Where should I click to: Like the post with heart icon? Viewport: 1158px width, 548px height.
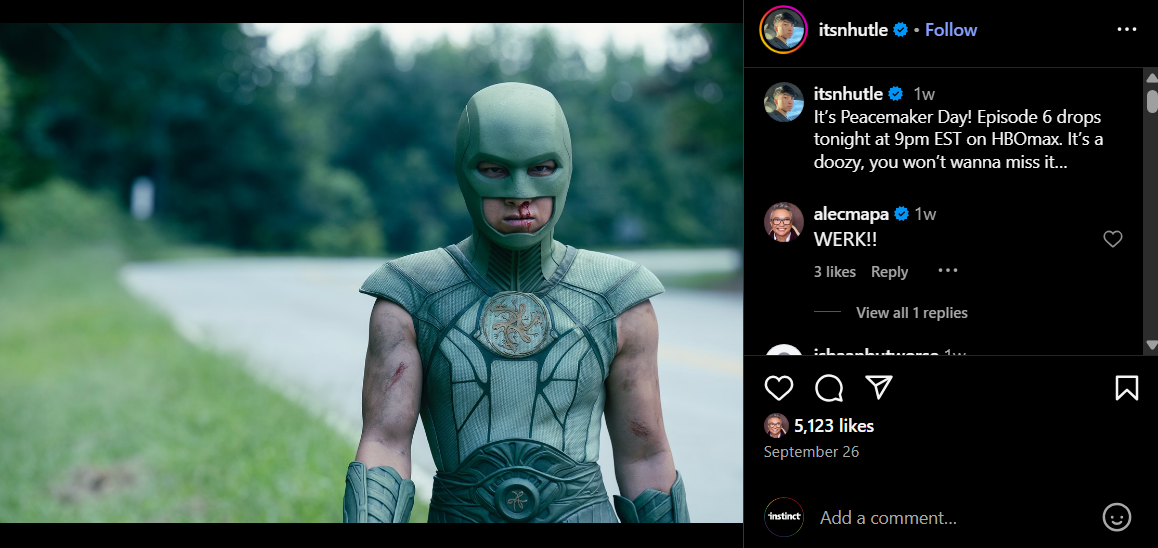coord(779,388)
